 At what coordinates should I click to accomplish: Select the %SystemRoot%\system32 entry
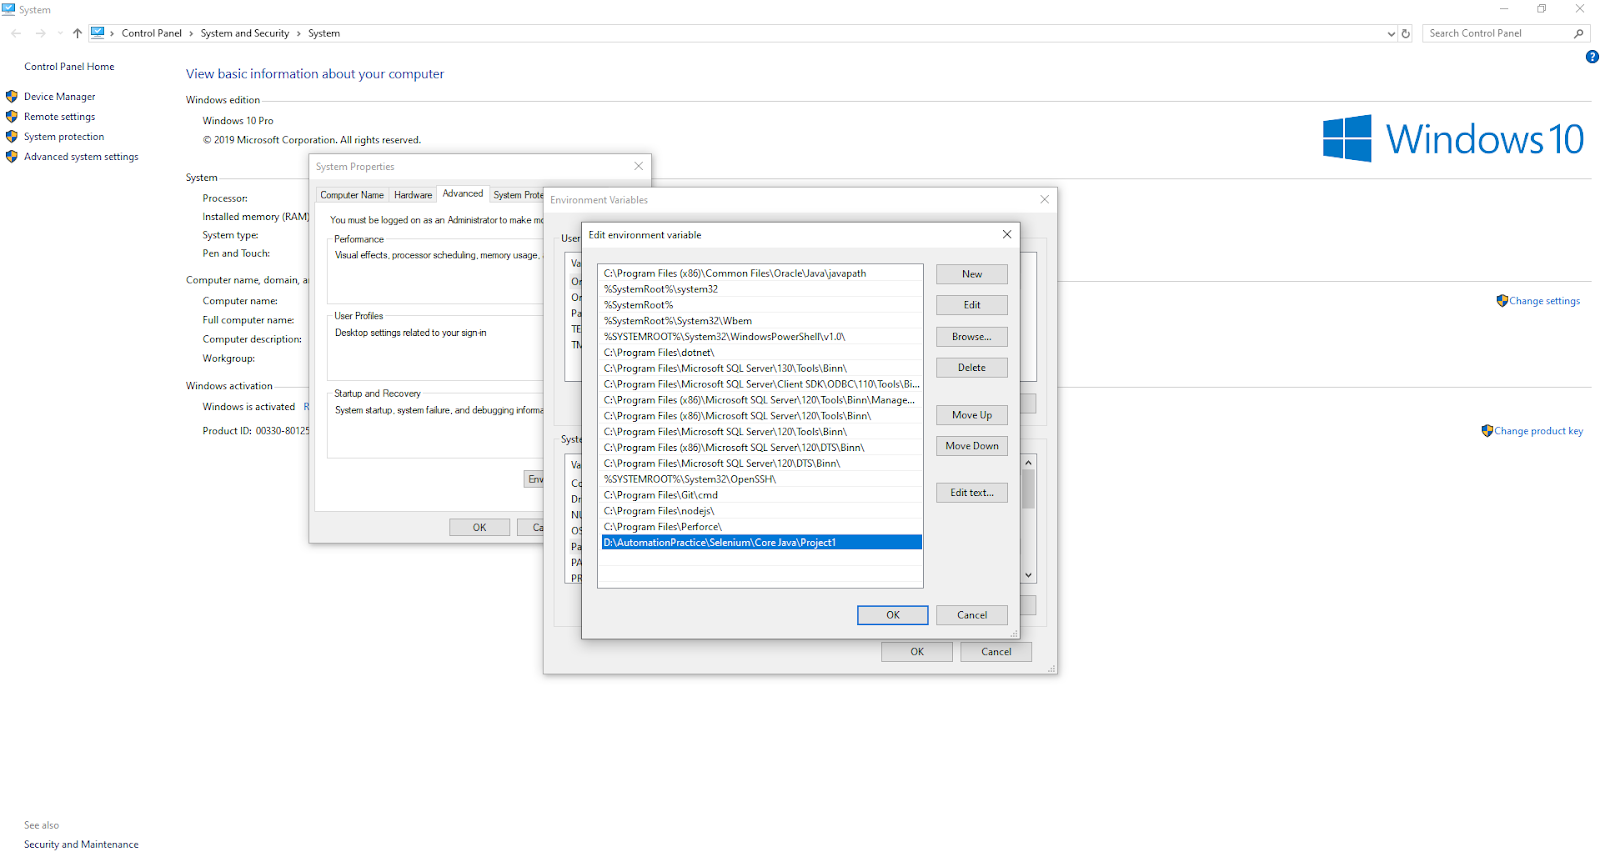(x=761, y=289)
